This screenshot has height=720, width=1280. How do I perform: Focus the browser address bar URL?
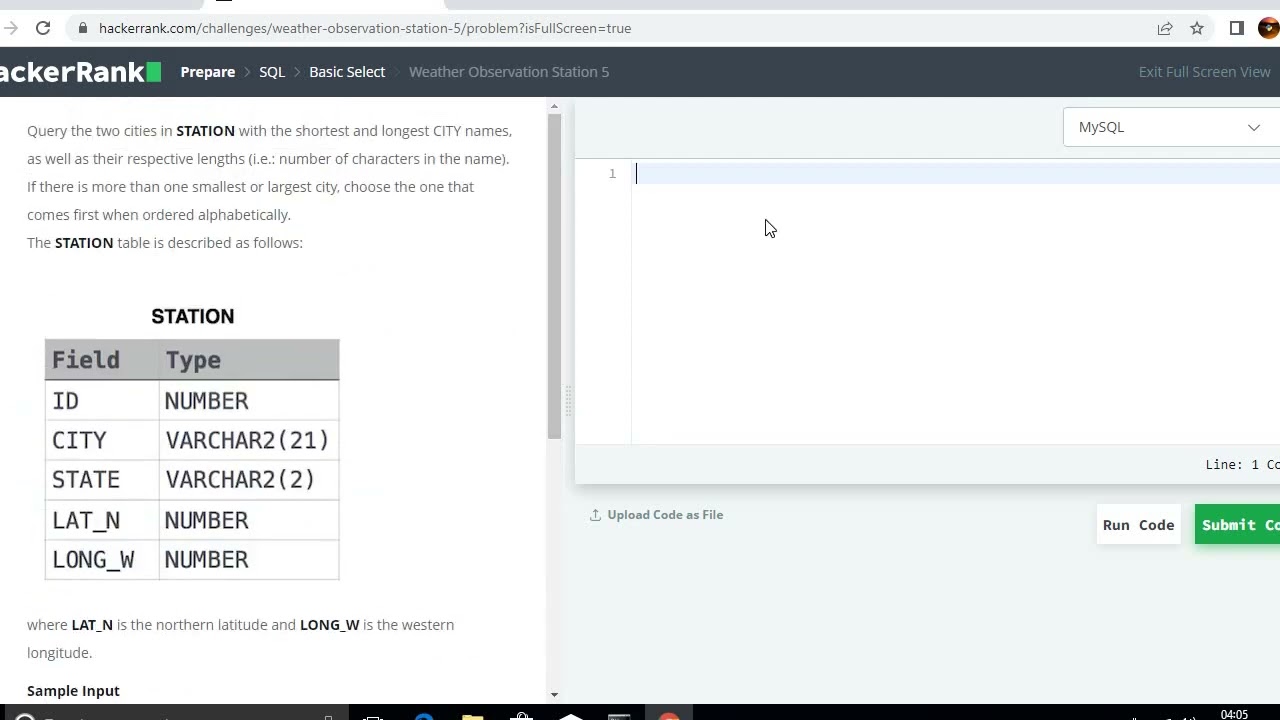tap(365, 28)
